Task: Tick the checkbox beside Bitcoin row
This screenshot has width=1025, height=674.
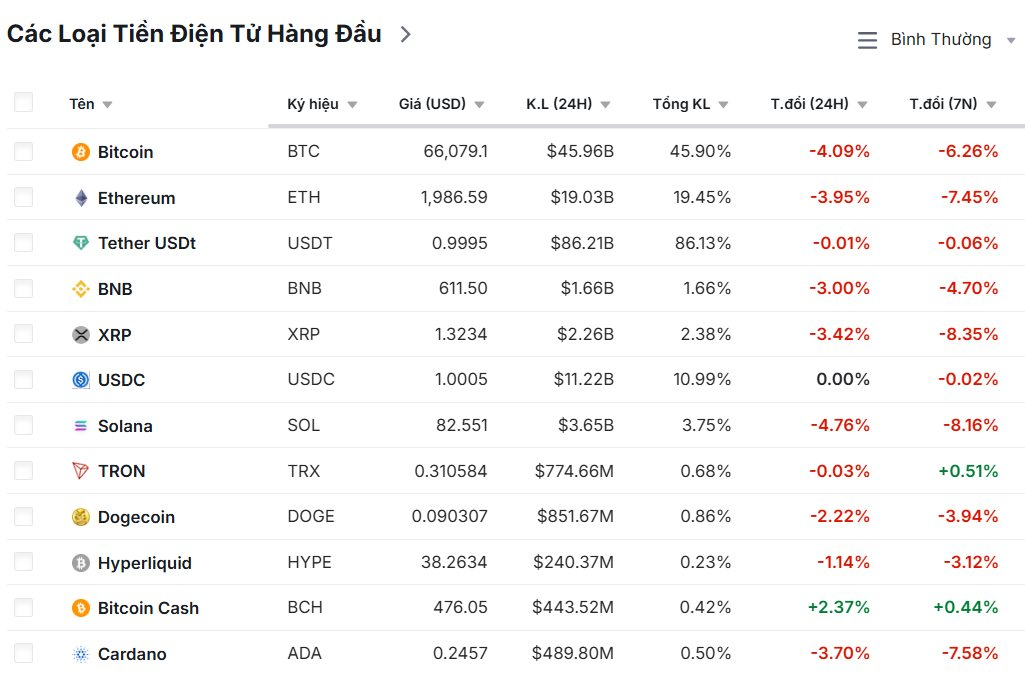Action: [x=23, y=152]
